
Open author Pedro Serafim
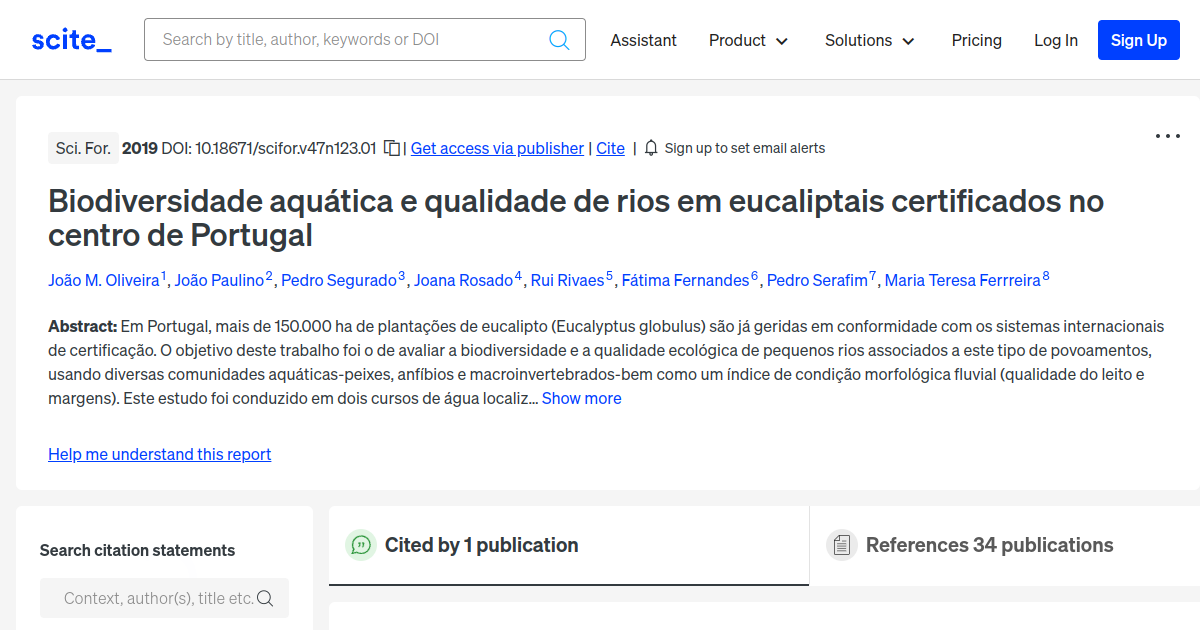click(817, 280)
